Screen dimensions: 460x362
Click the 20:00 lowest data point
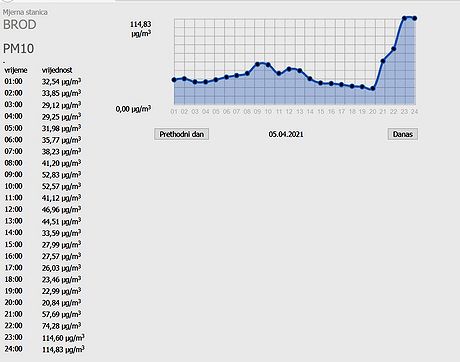pyautogui.click(x=373, y=89)
